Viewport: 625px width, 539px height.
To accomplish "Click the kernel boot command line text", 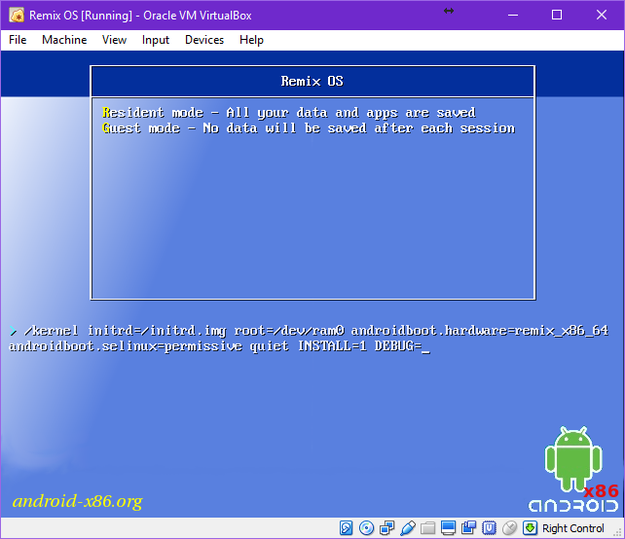I will (309, 338).
